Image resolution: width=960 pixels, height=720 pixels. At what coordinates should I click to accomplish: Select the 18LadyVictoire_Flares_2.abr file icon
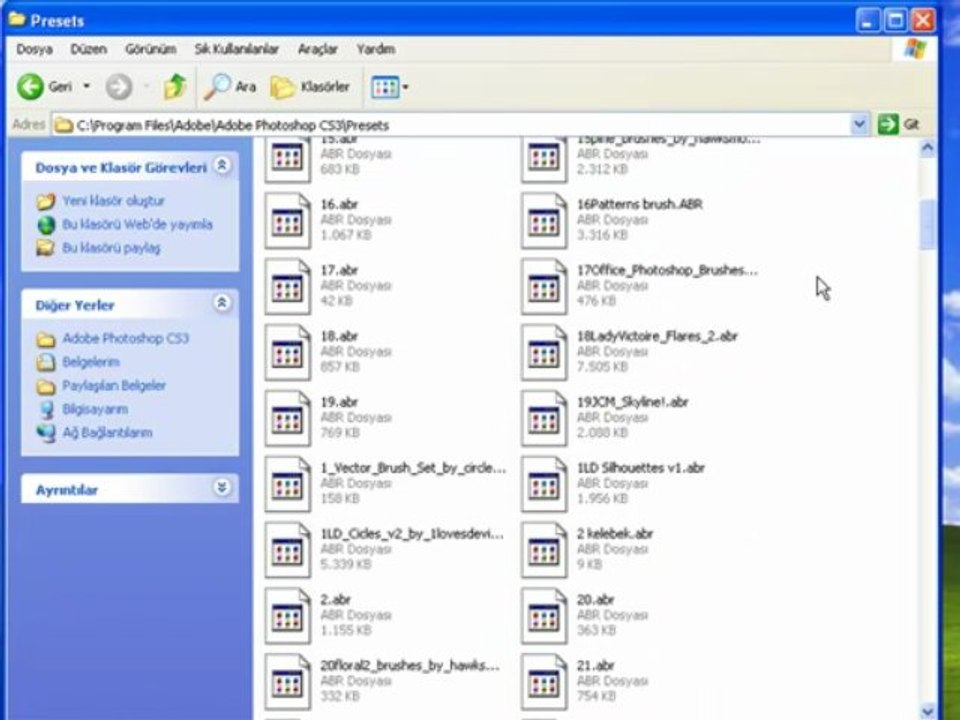pos(544,353)
